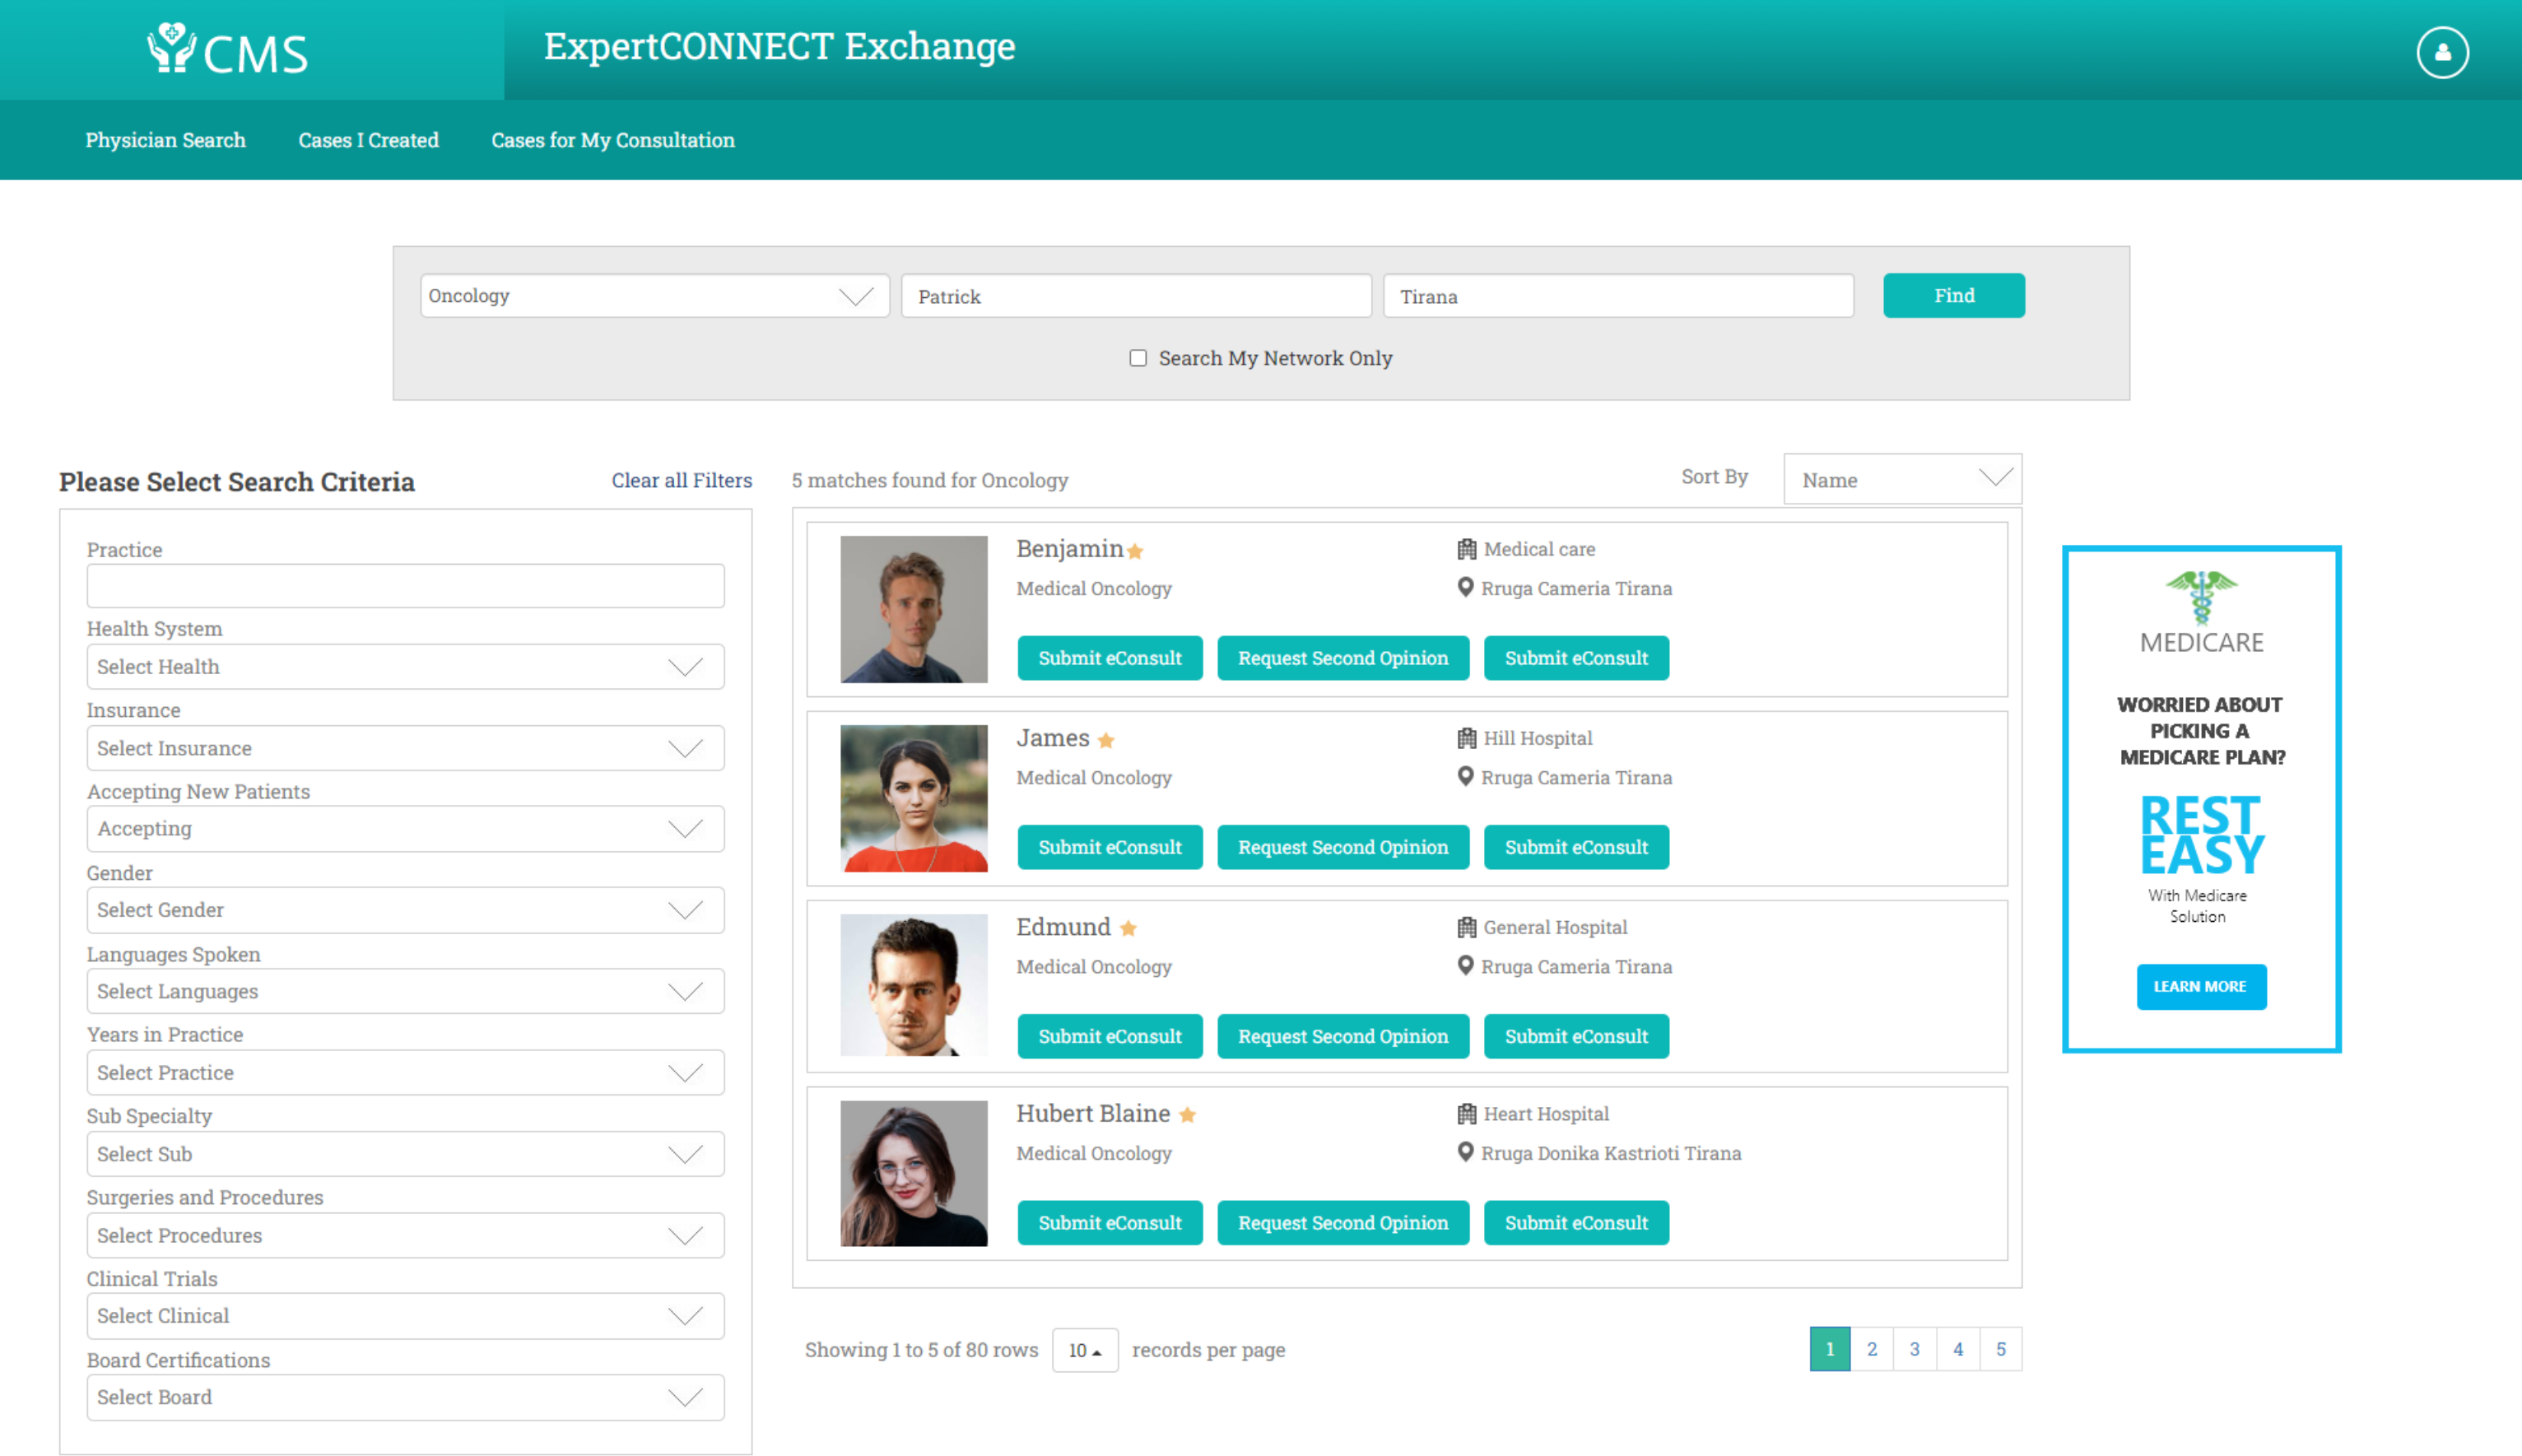Viewport: 2522px width, 1456px height.
Task: Click James's profile photo
Action: (x=914, y=798)
